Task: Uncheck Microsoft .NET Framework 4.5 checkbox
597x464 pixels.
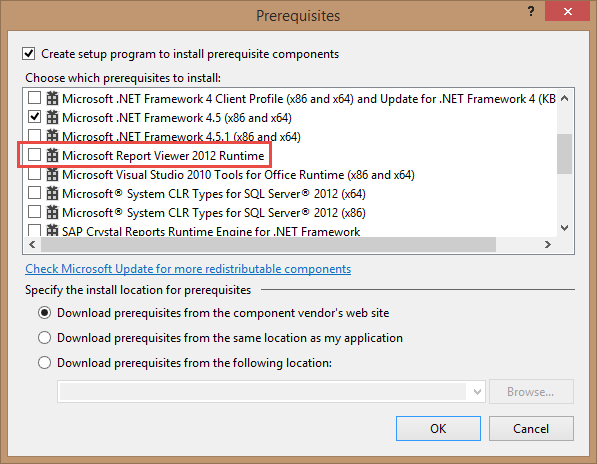Action: tap(35, 117)
